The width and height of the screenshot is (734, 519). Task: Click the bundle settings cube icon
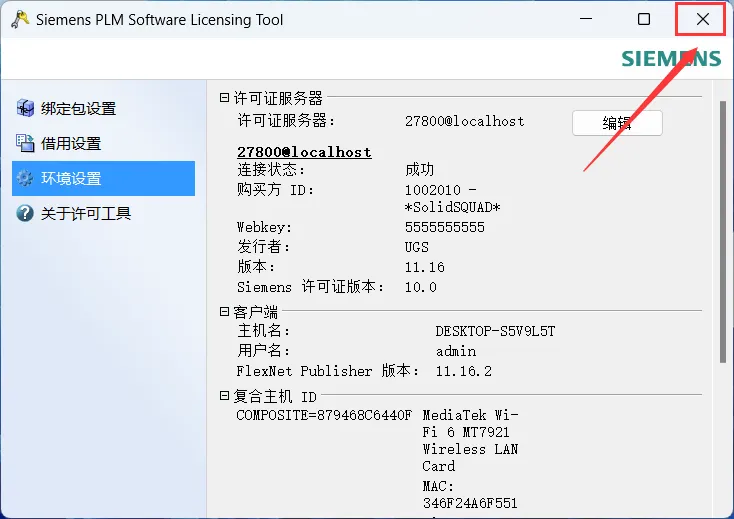click(x=25, y=108)
